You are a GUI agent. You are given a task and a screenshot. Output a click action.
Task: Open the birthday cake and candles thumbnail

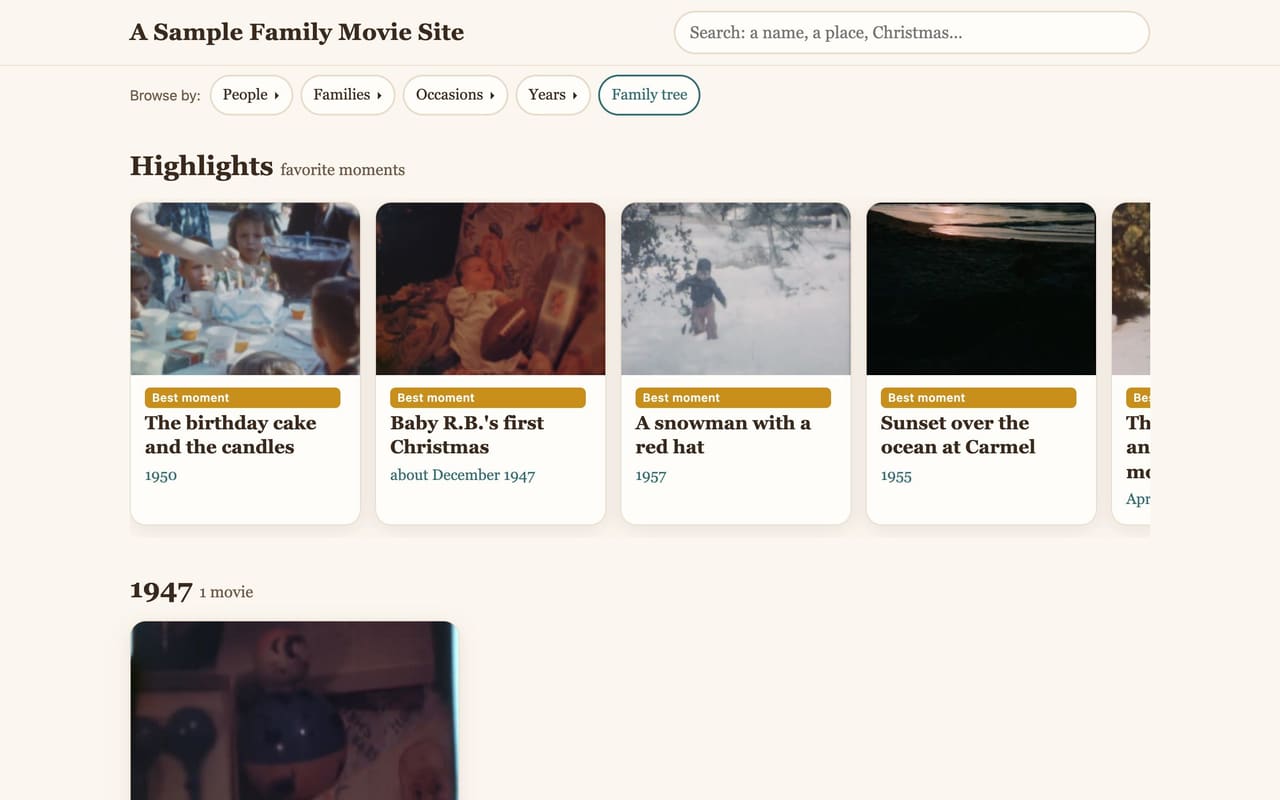pos(245,289)
